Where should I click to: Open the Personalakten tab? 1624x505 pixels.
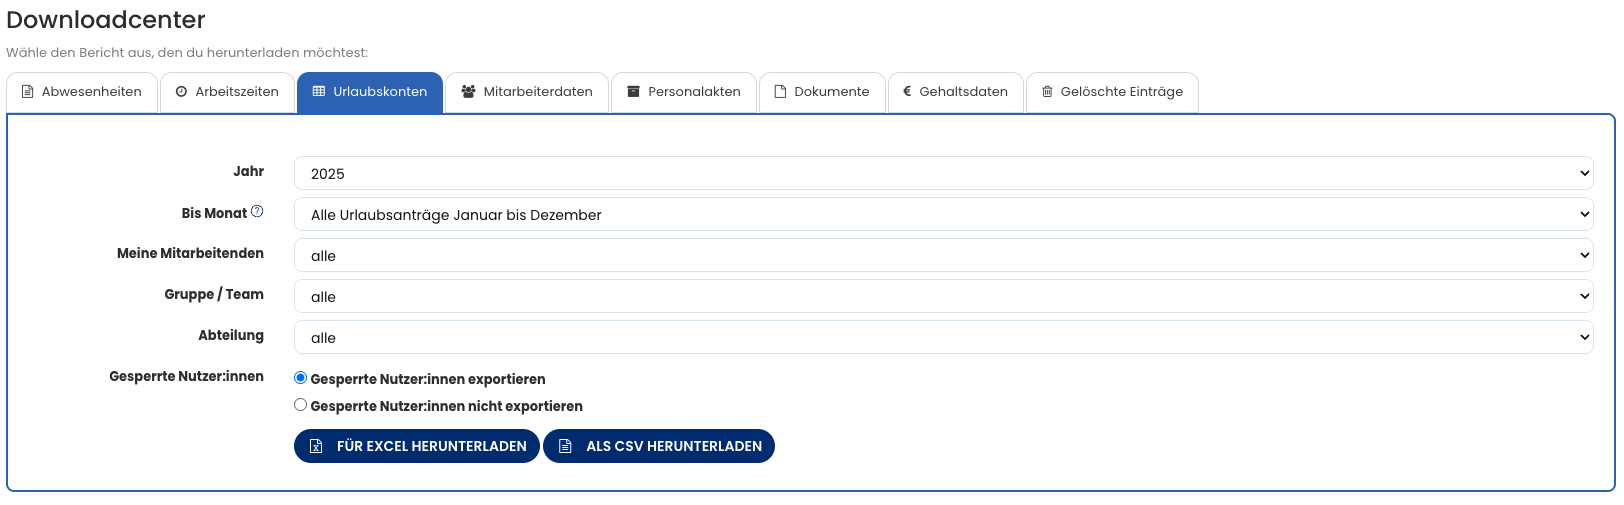684,92
